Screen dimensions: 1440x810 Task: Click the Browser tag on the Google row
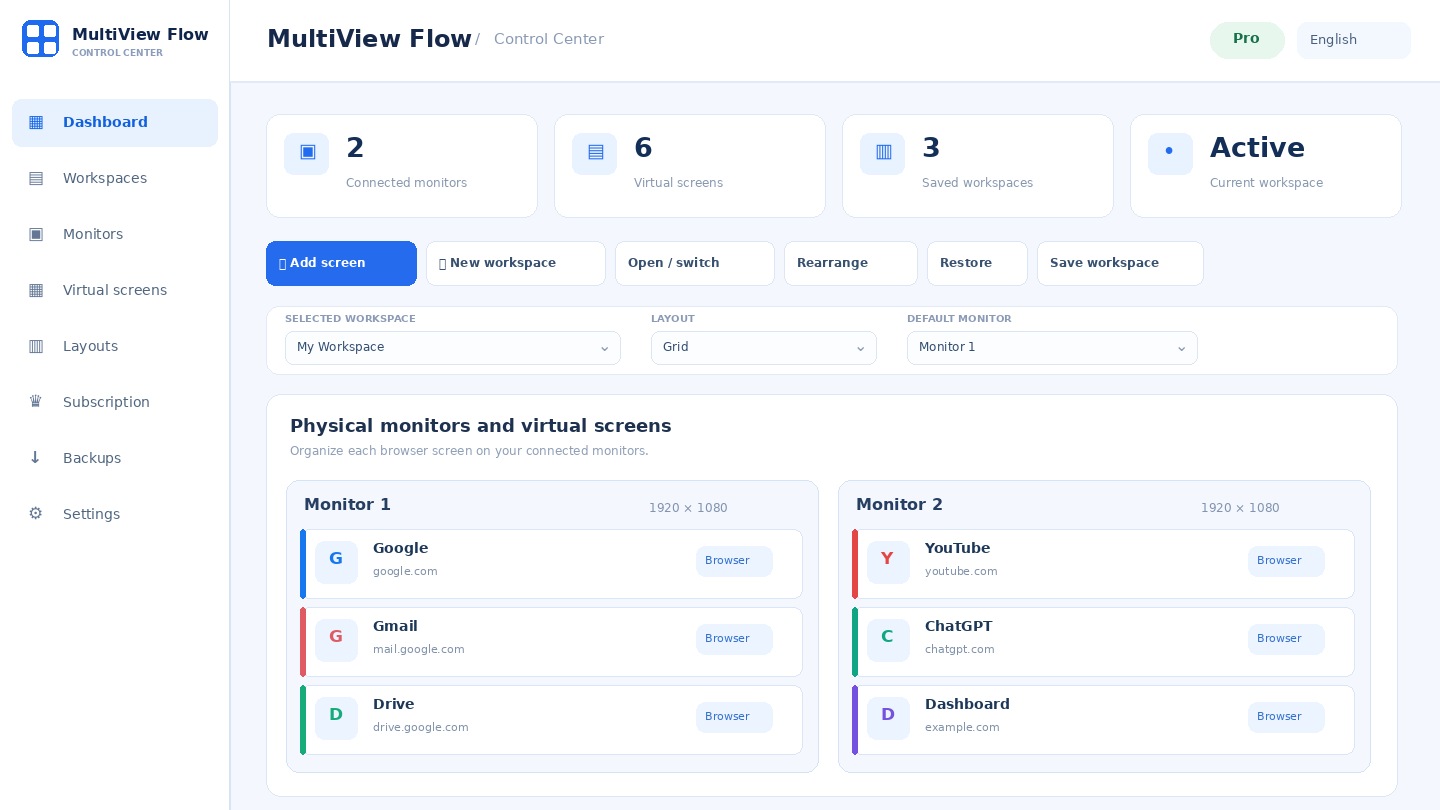pos(734,561)
